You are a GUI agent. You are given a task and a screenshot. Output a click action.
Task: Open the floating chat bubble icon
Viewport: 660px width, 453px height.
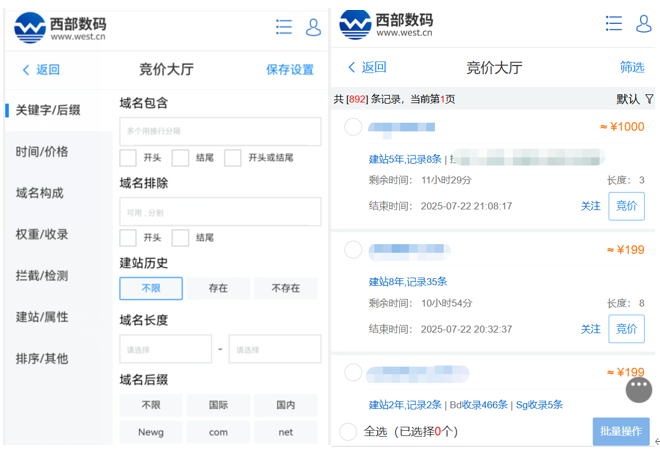(639, 389)
